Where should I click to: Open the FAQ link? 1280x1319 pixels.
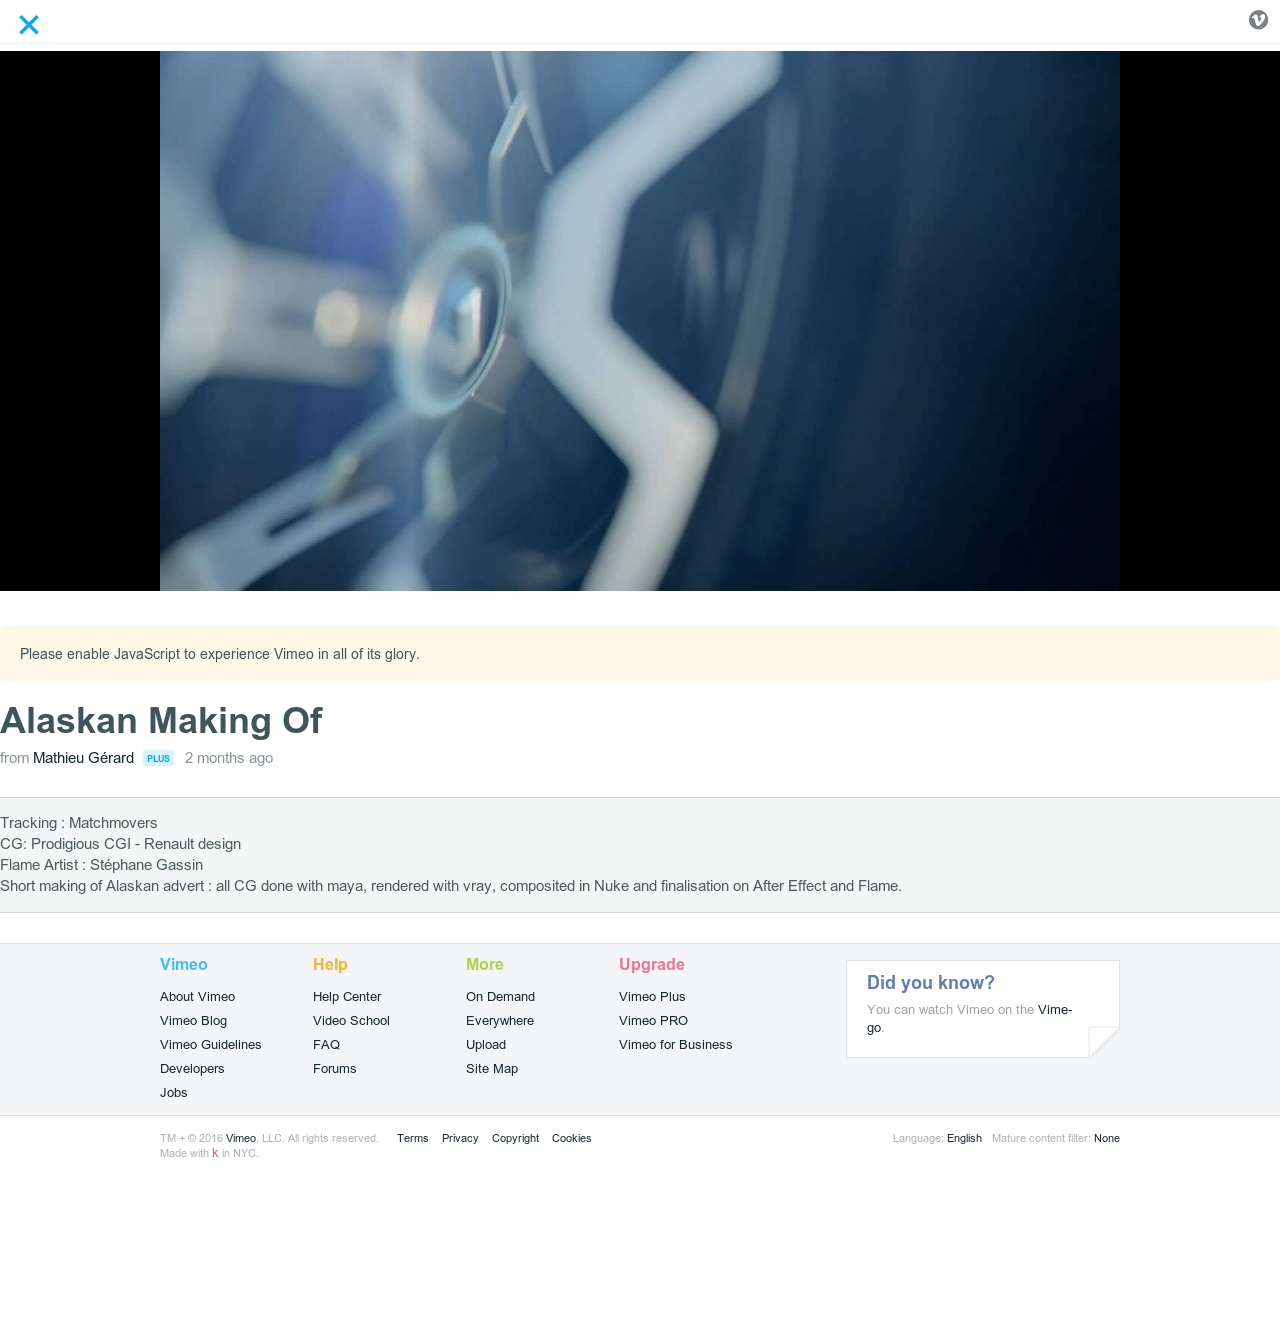click(327, 1045)
